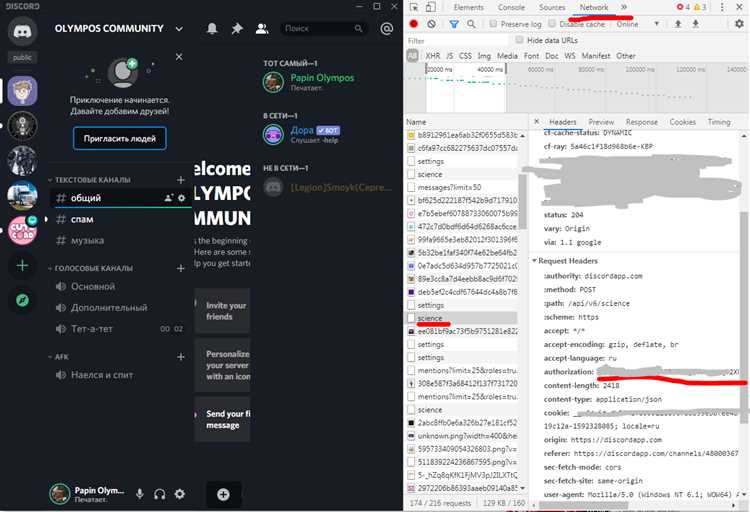The width and height of the screenshot is (750, 512).
Task: Open the Timing tab of request
Action: coord(719,122)
